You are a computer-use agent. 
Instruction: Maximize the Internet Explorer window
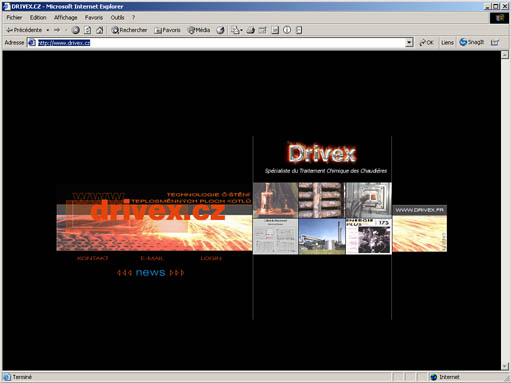tap(496, 6)
